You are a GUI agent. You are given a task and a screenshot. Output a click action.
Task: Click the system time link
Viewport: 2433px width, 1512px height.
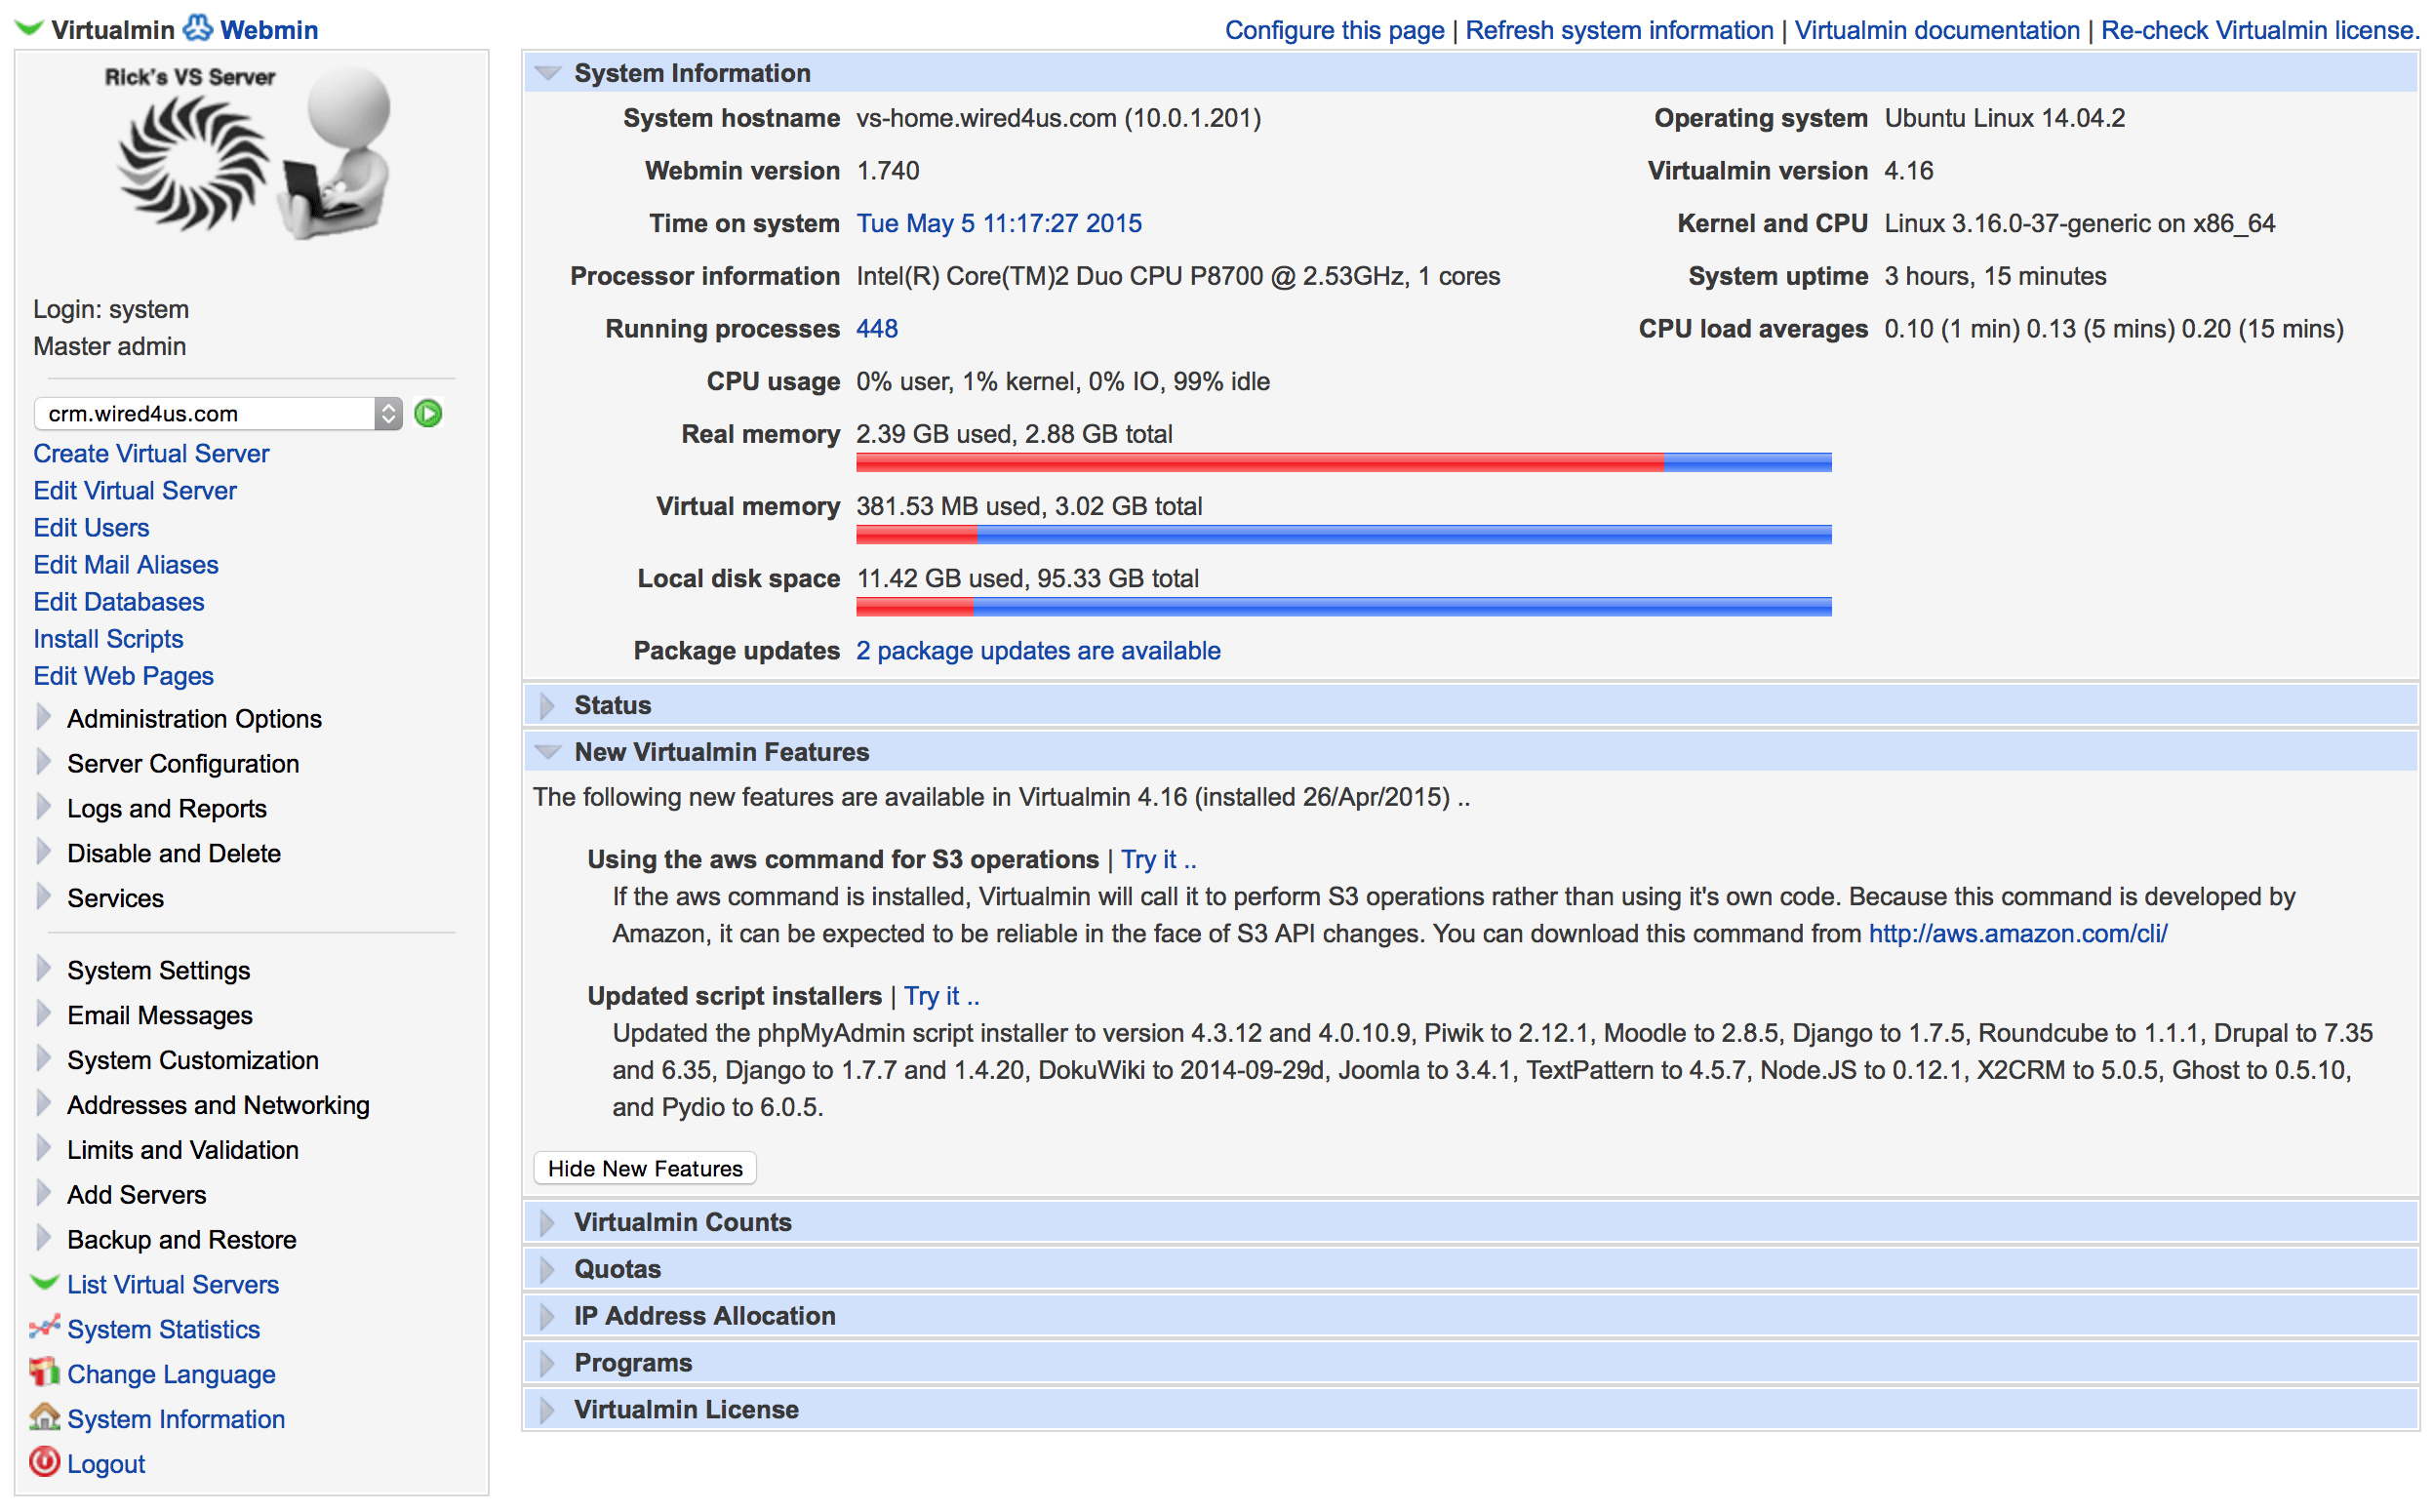coord(999,223)
